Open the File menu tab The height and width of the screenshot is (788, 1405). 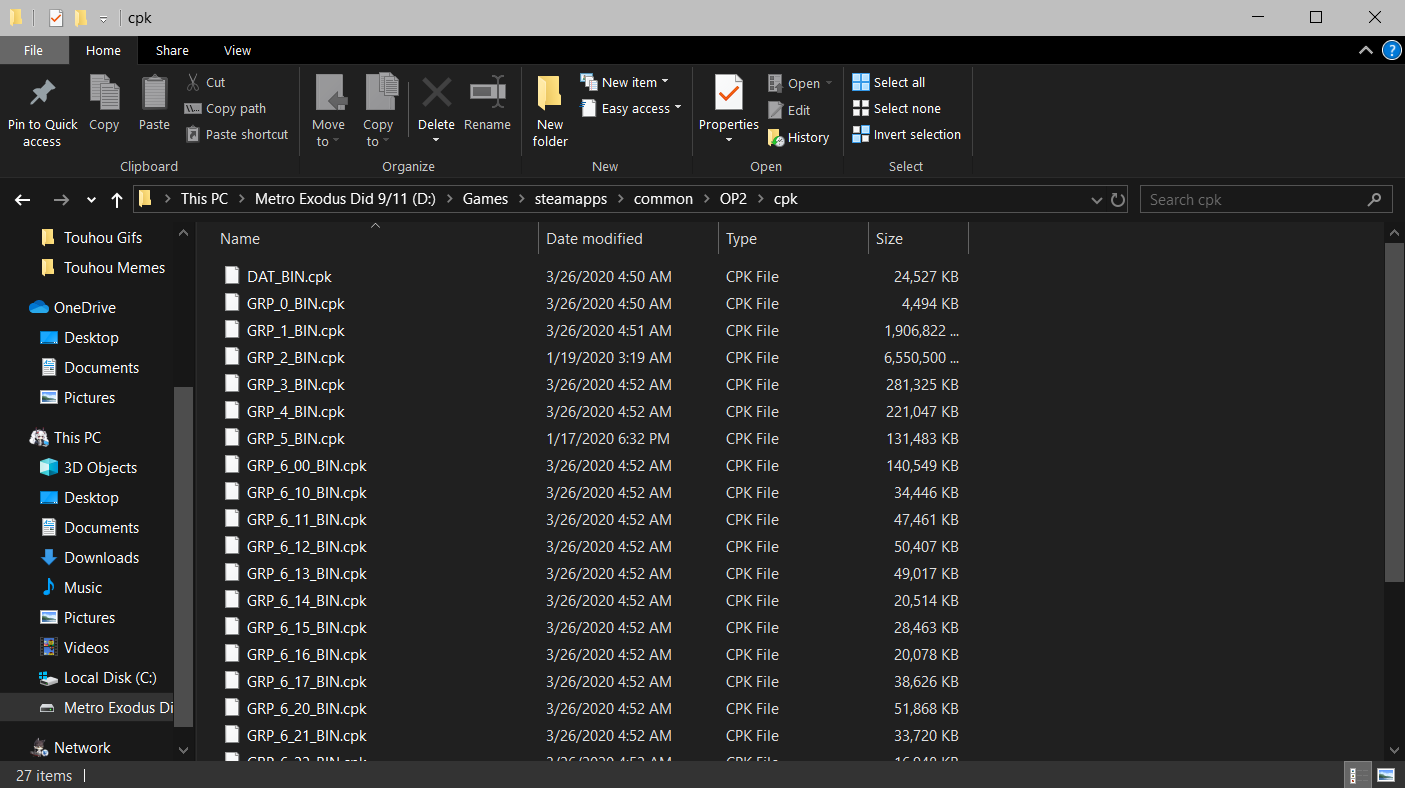pos(34,50)
